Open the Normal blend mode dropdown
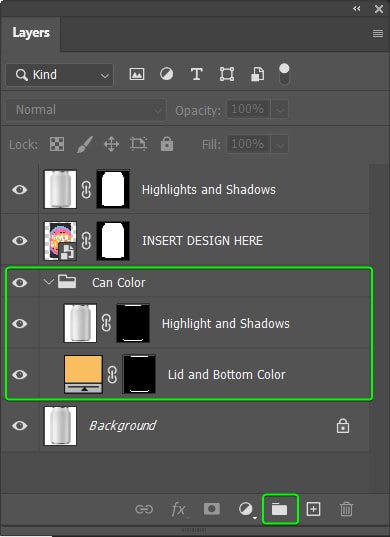 [x=85, y=110]
